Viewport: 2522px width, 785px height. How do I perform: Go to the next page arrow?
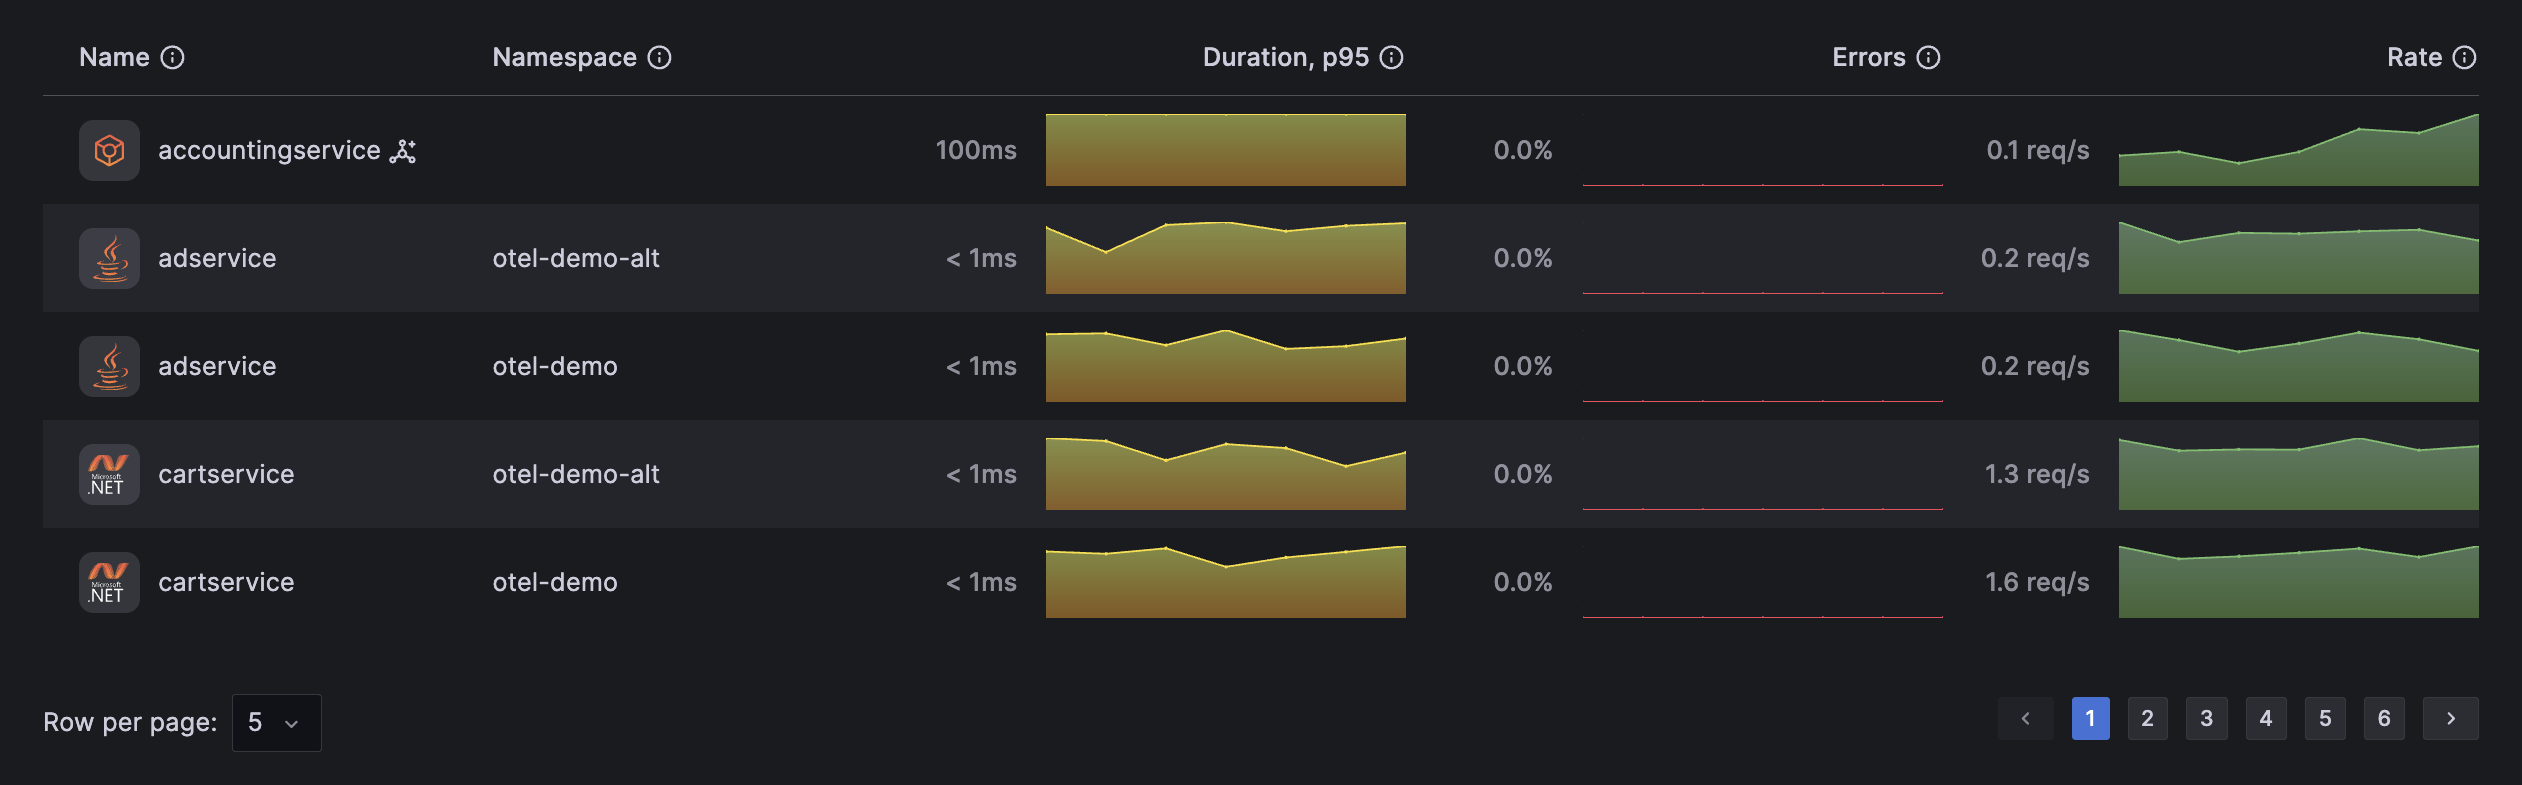pyautogui.click(x=2450, y=719)
